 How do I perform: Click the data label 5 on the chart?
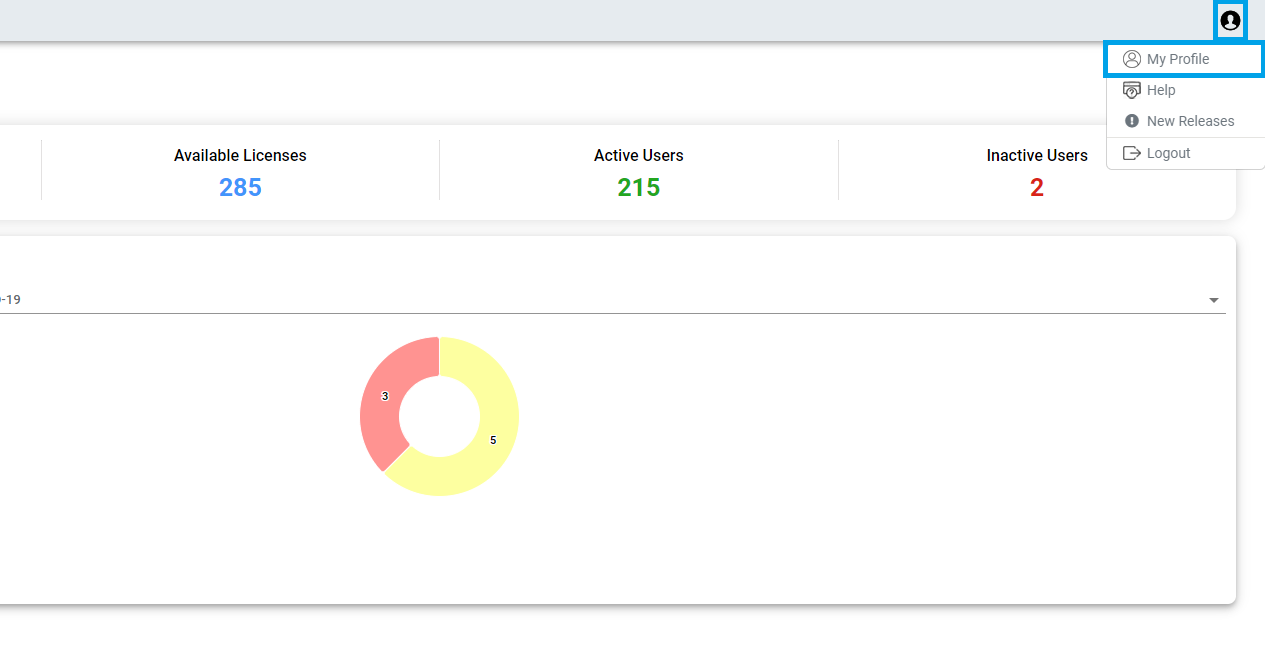pos(493,440)
